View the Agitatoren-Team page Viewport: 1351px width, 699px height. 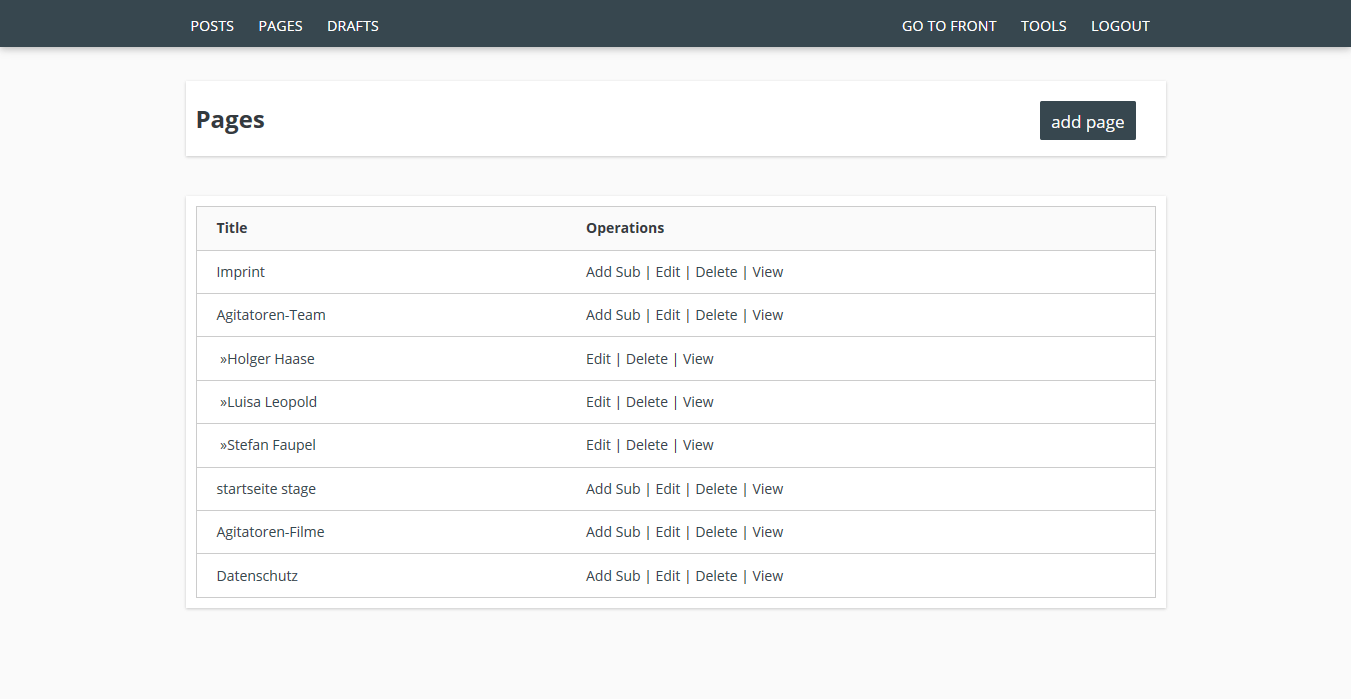[767, 315]
